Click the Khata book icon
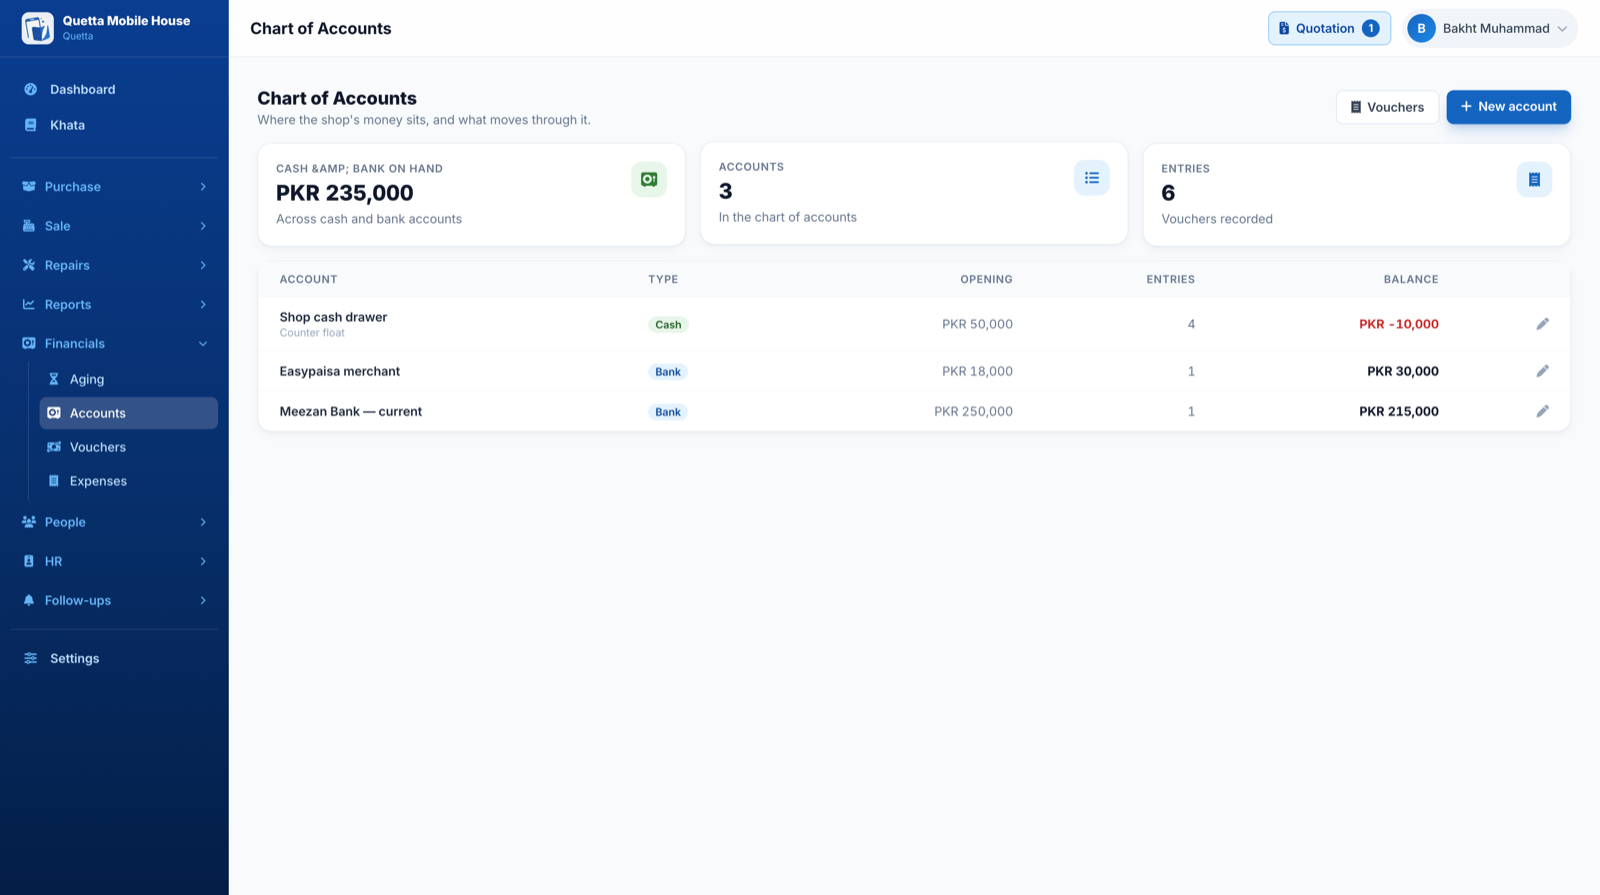The image size is (1600, 895). 30,125
